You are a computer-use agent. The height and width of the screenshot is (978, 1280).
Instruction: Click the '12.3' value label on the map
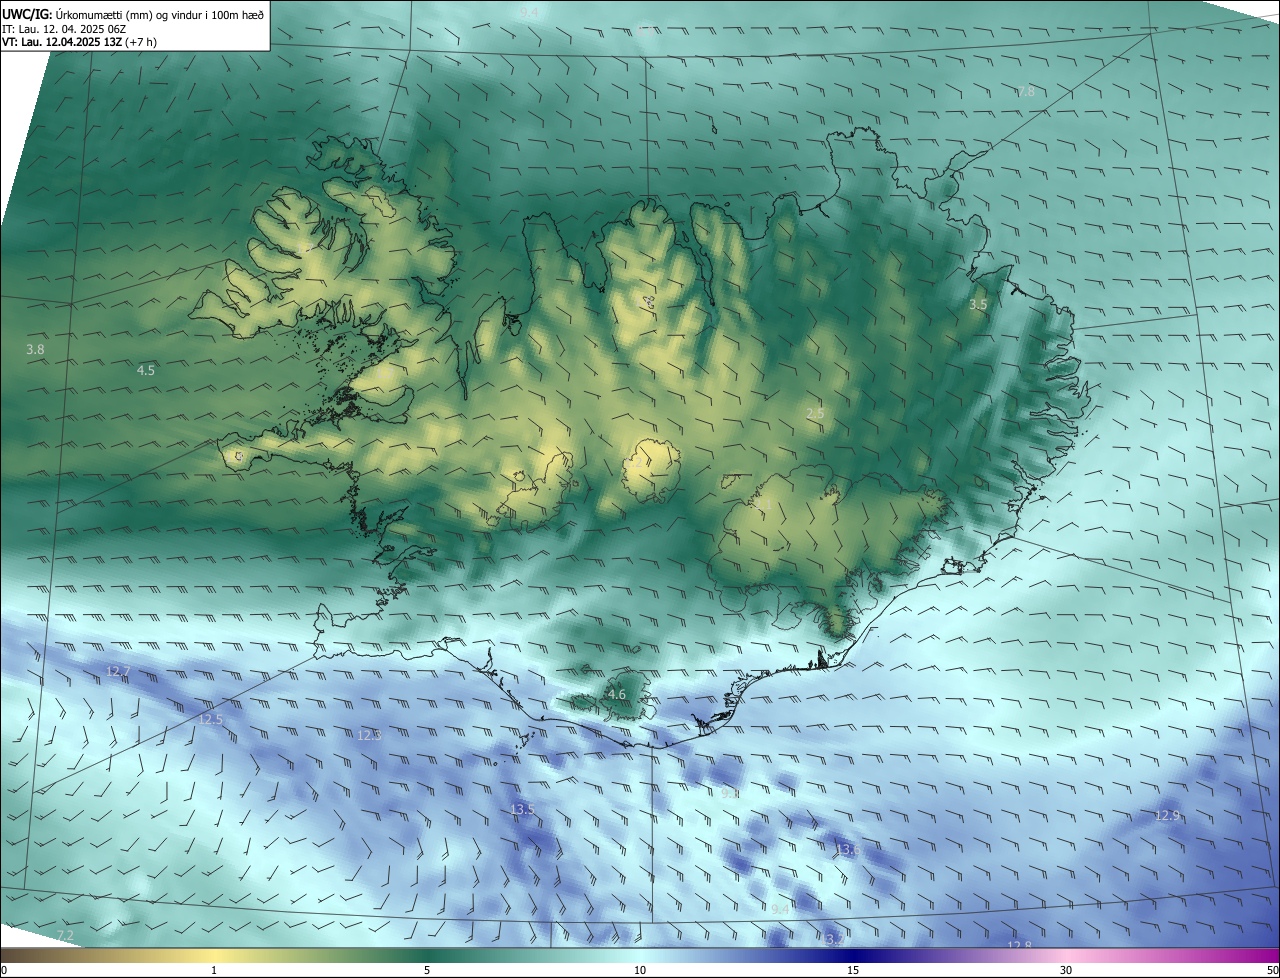click(x=369, y=735)
